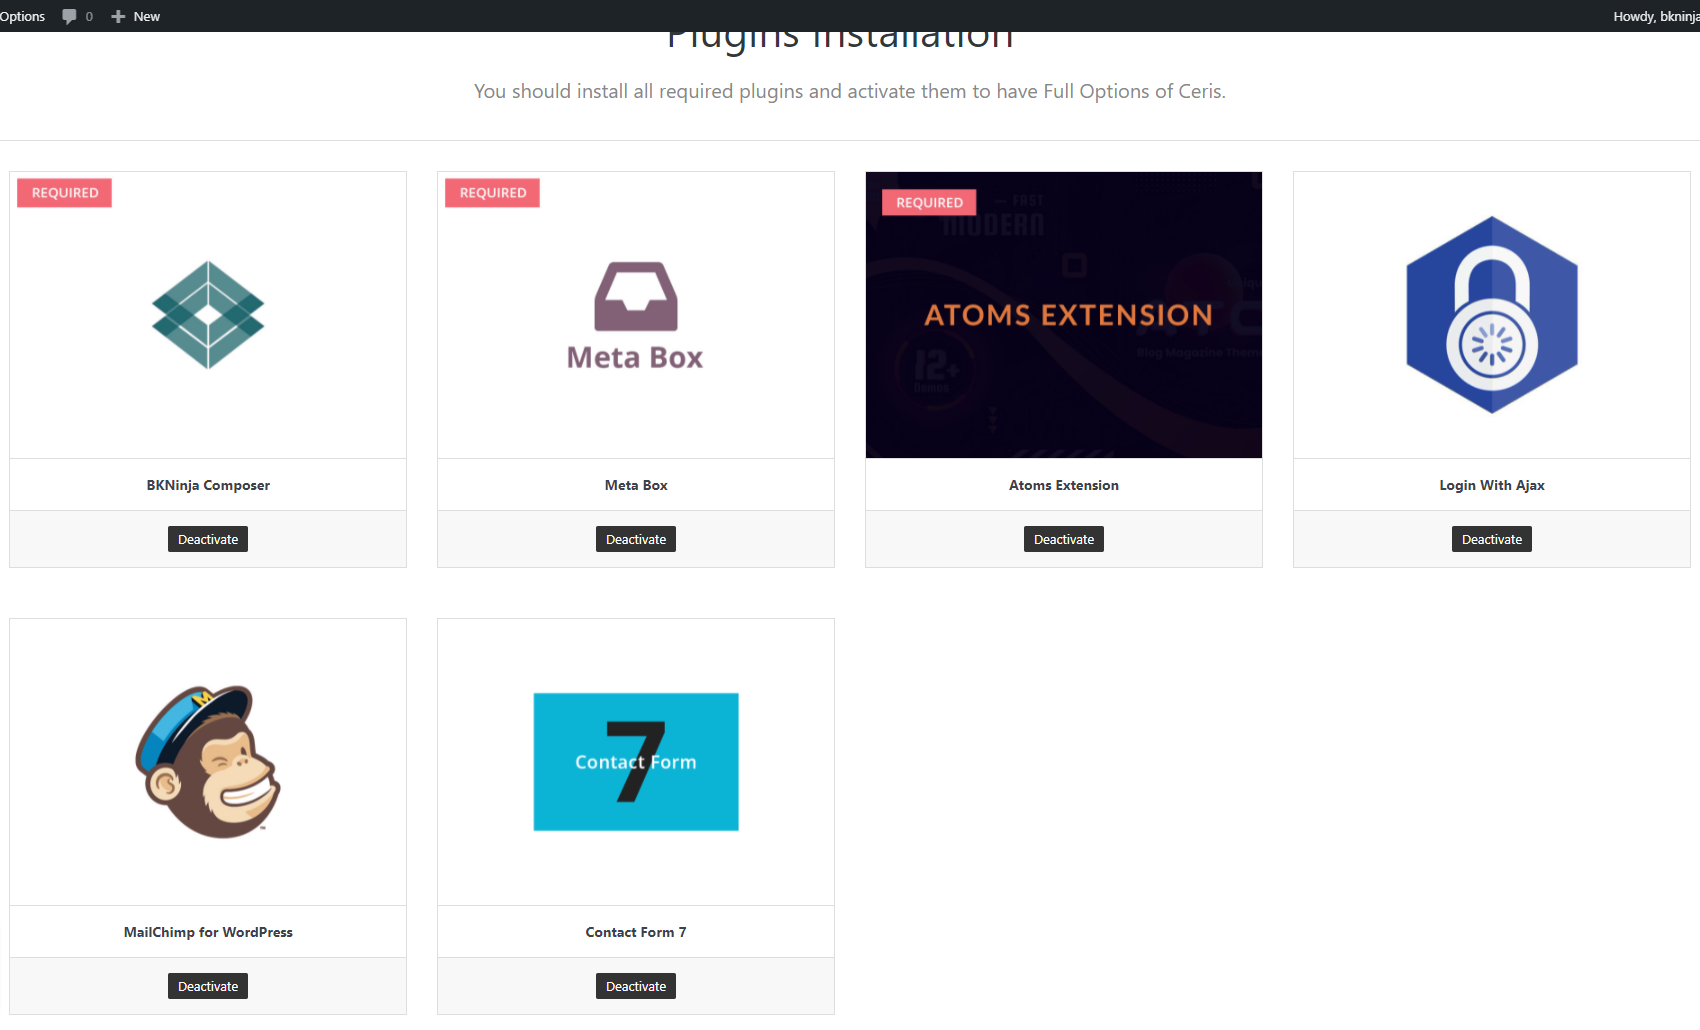Click the Login With Ajax plugin name

point(1492,485)
